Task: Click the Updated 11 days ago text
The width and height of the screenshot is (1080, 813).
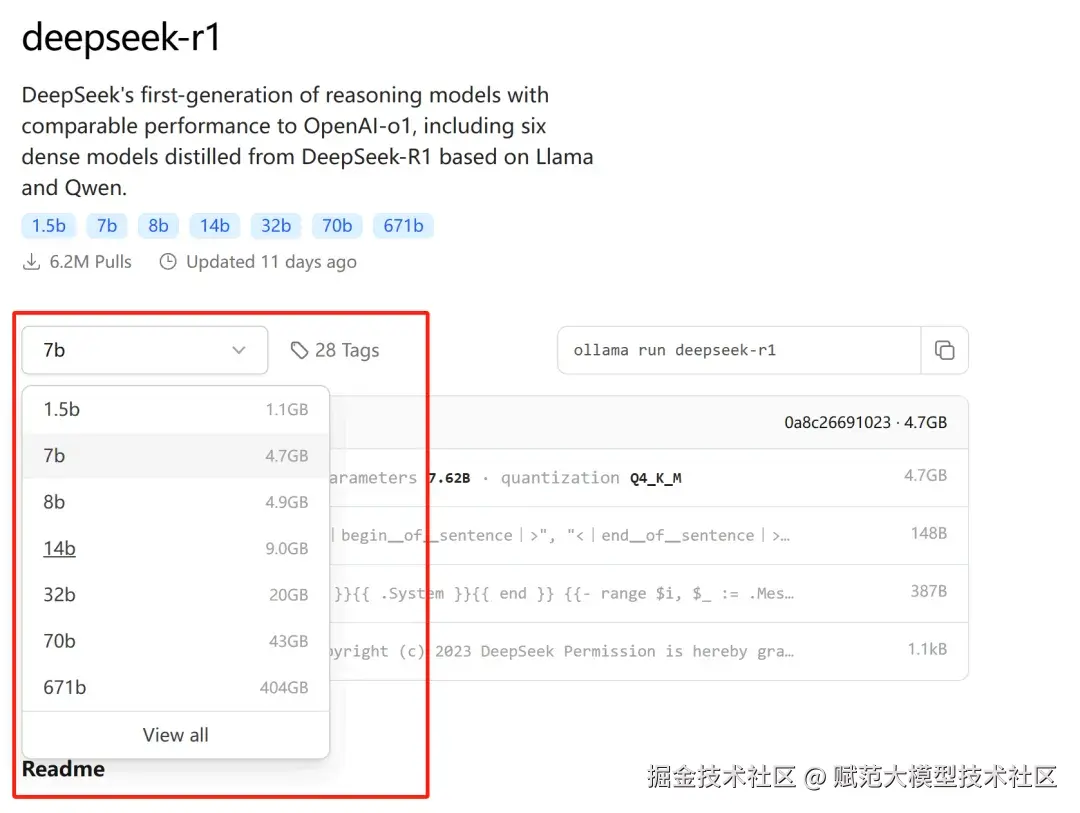Action: 271,263
